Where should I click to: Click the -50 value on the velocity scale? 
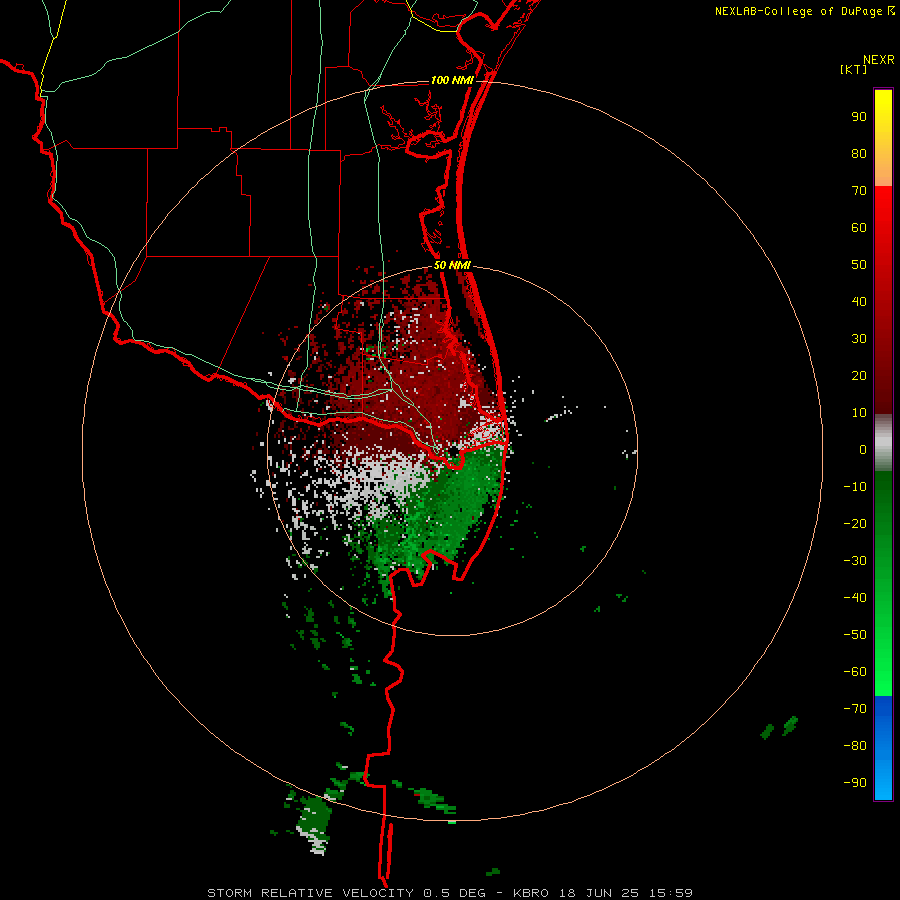click(855, 635)
